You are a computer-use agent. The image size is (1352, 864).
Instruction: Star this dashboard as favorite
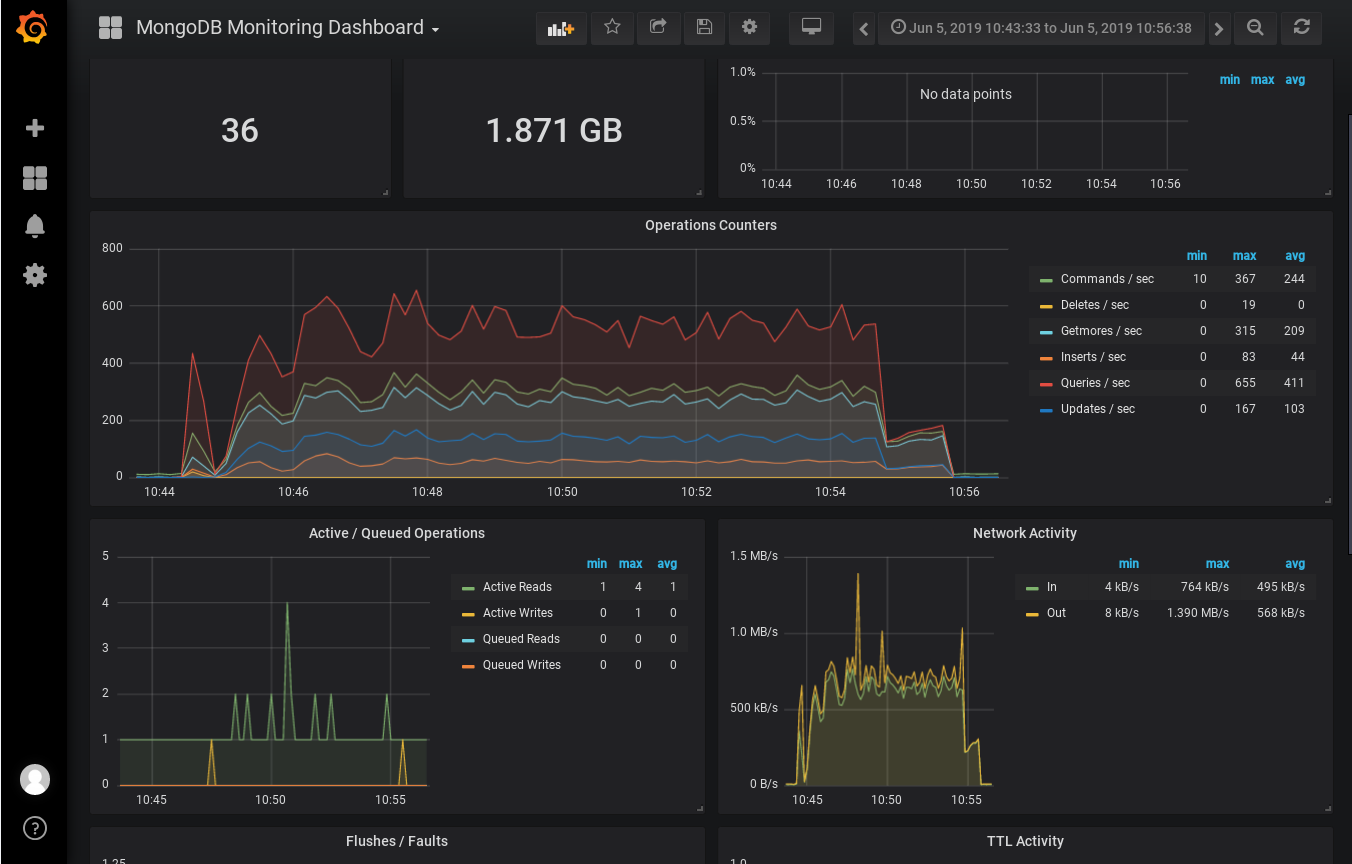[x=612, y=28]
